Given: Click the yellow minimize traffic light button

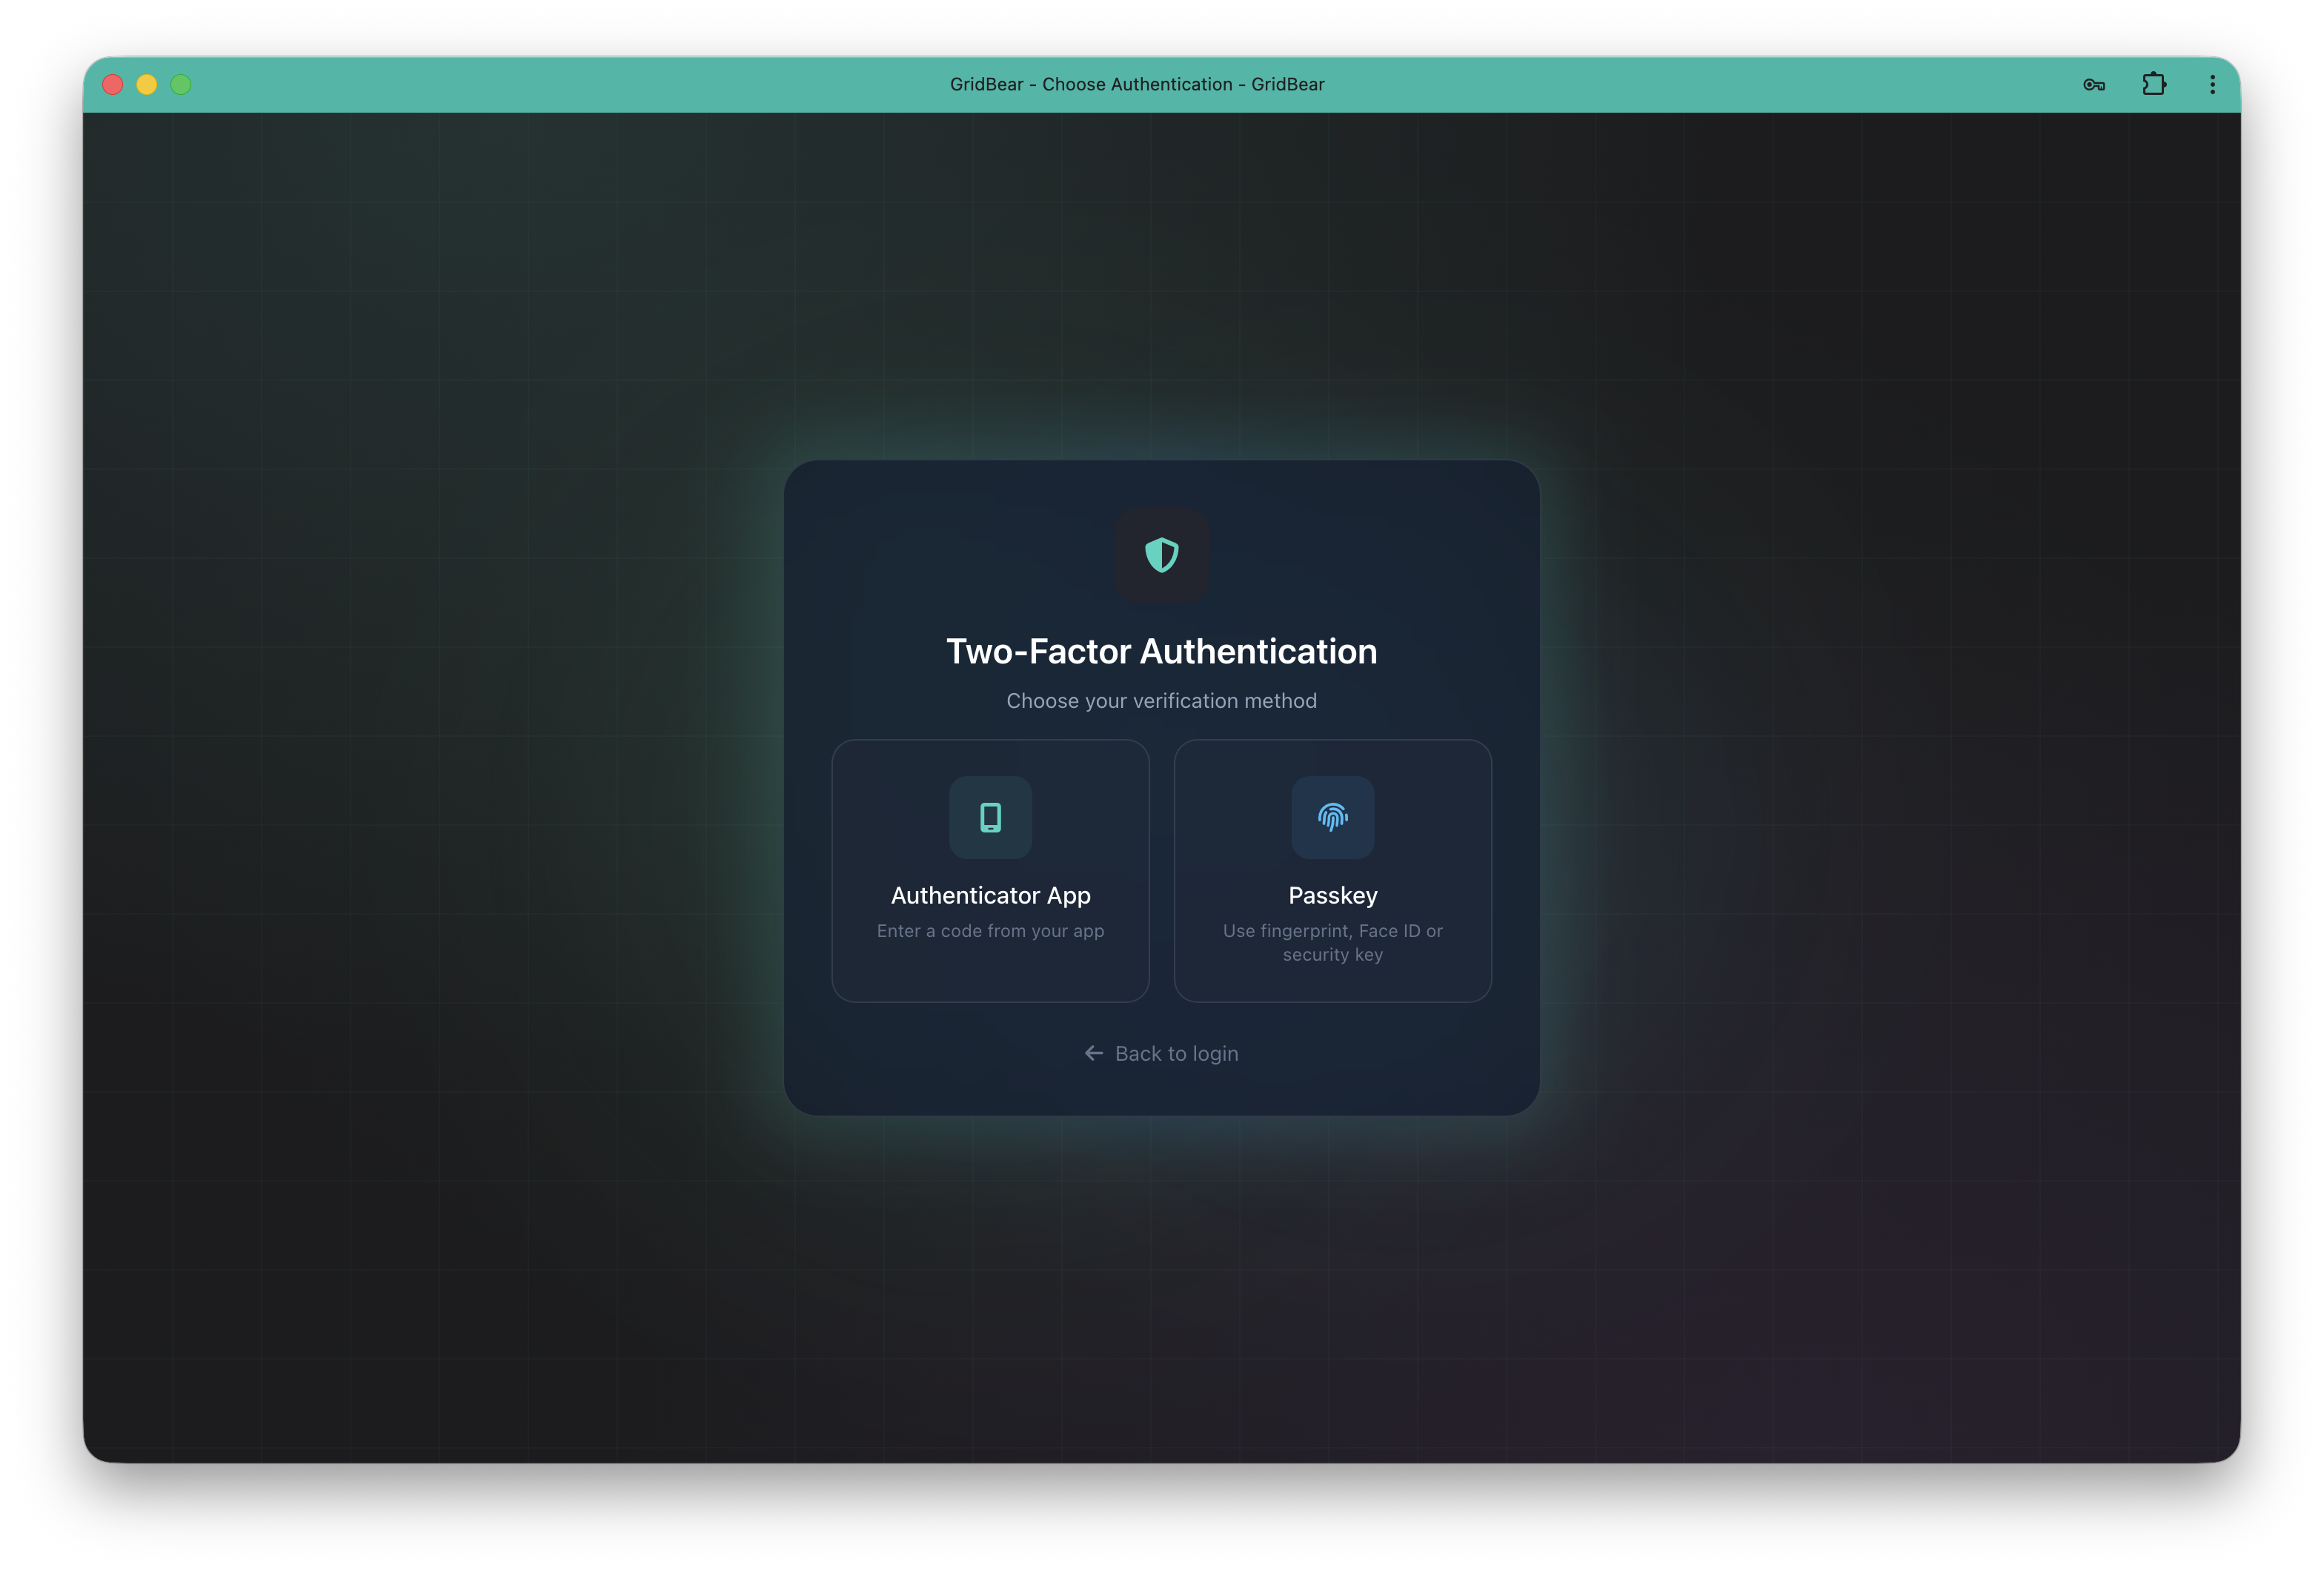Looking at the screenshot, I should [147, 84].
